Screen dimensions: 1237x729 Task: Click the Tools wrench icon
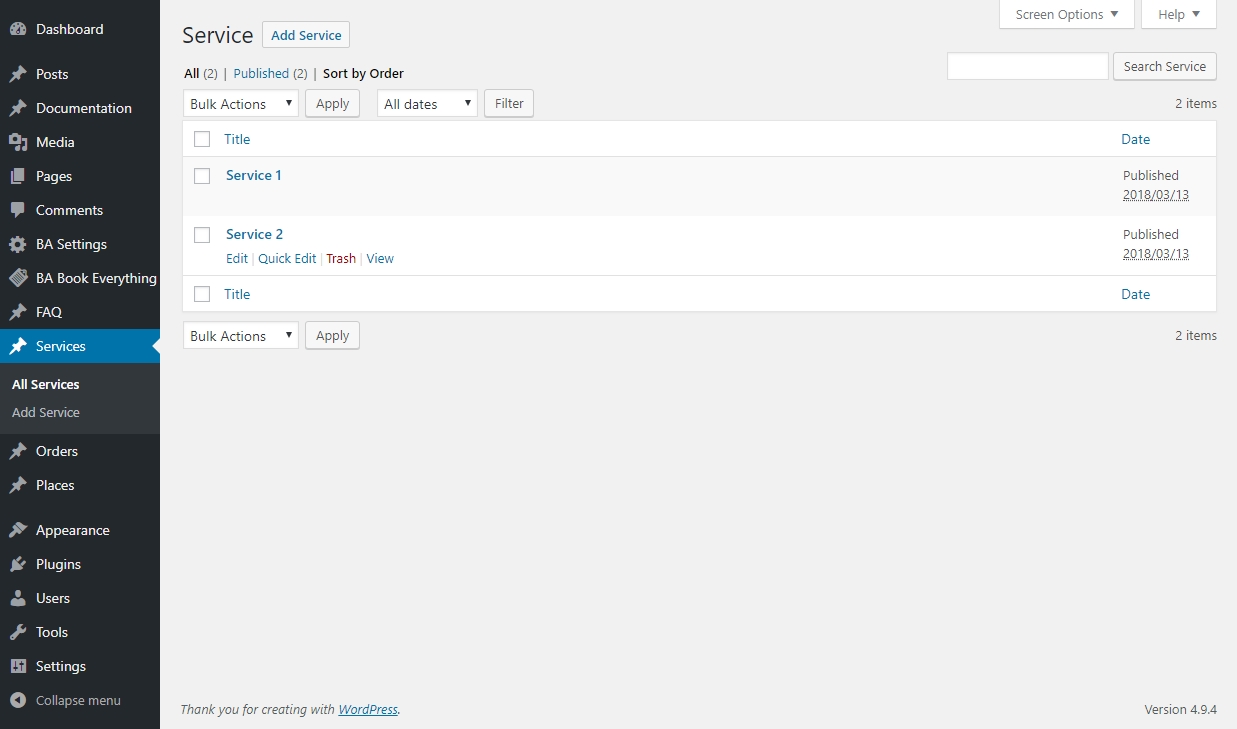click(x=17, y=632)
